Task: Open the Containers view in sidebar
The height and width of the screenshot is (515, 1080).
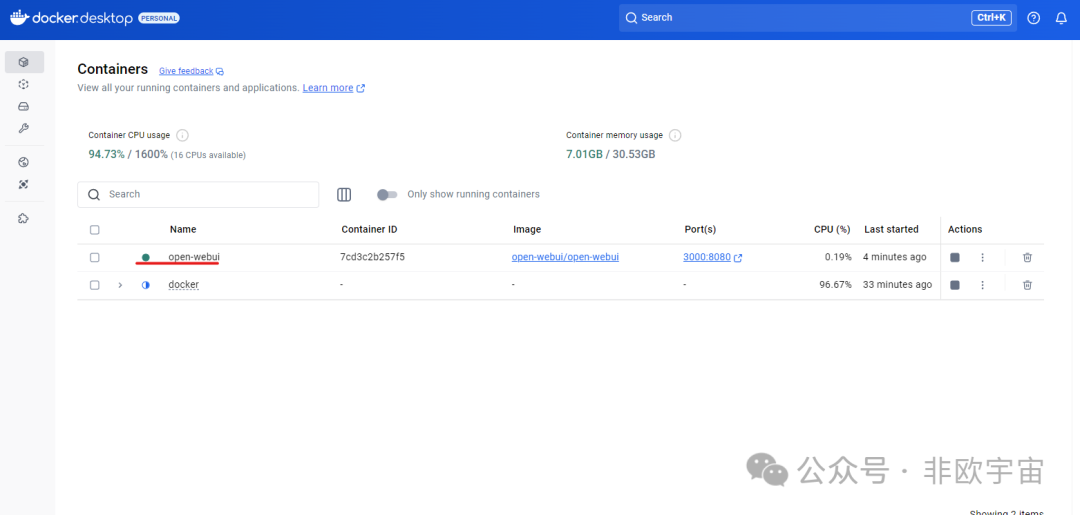Action: [24, 62]
